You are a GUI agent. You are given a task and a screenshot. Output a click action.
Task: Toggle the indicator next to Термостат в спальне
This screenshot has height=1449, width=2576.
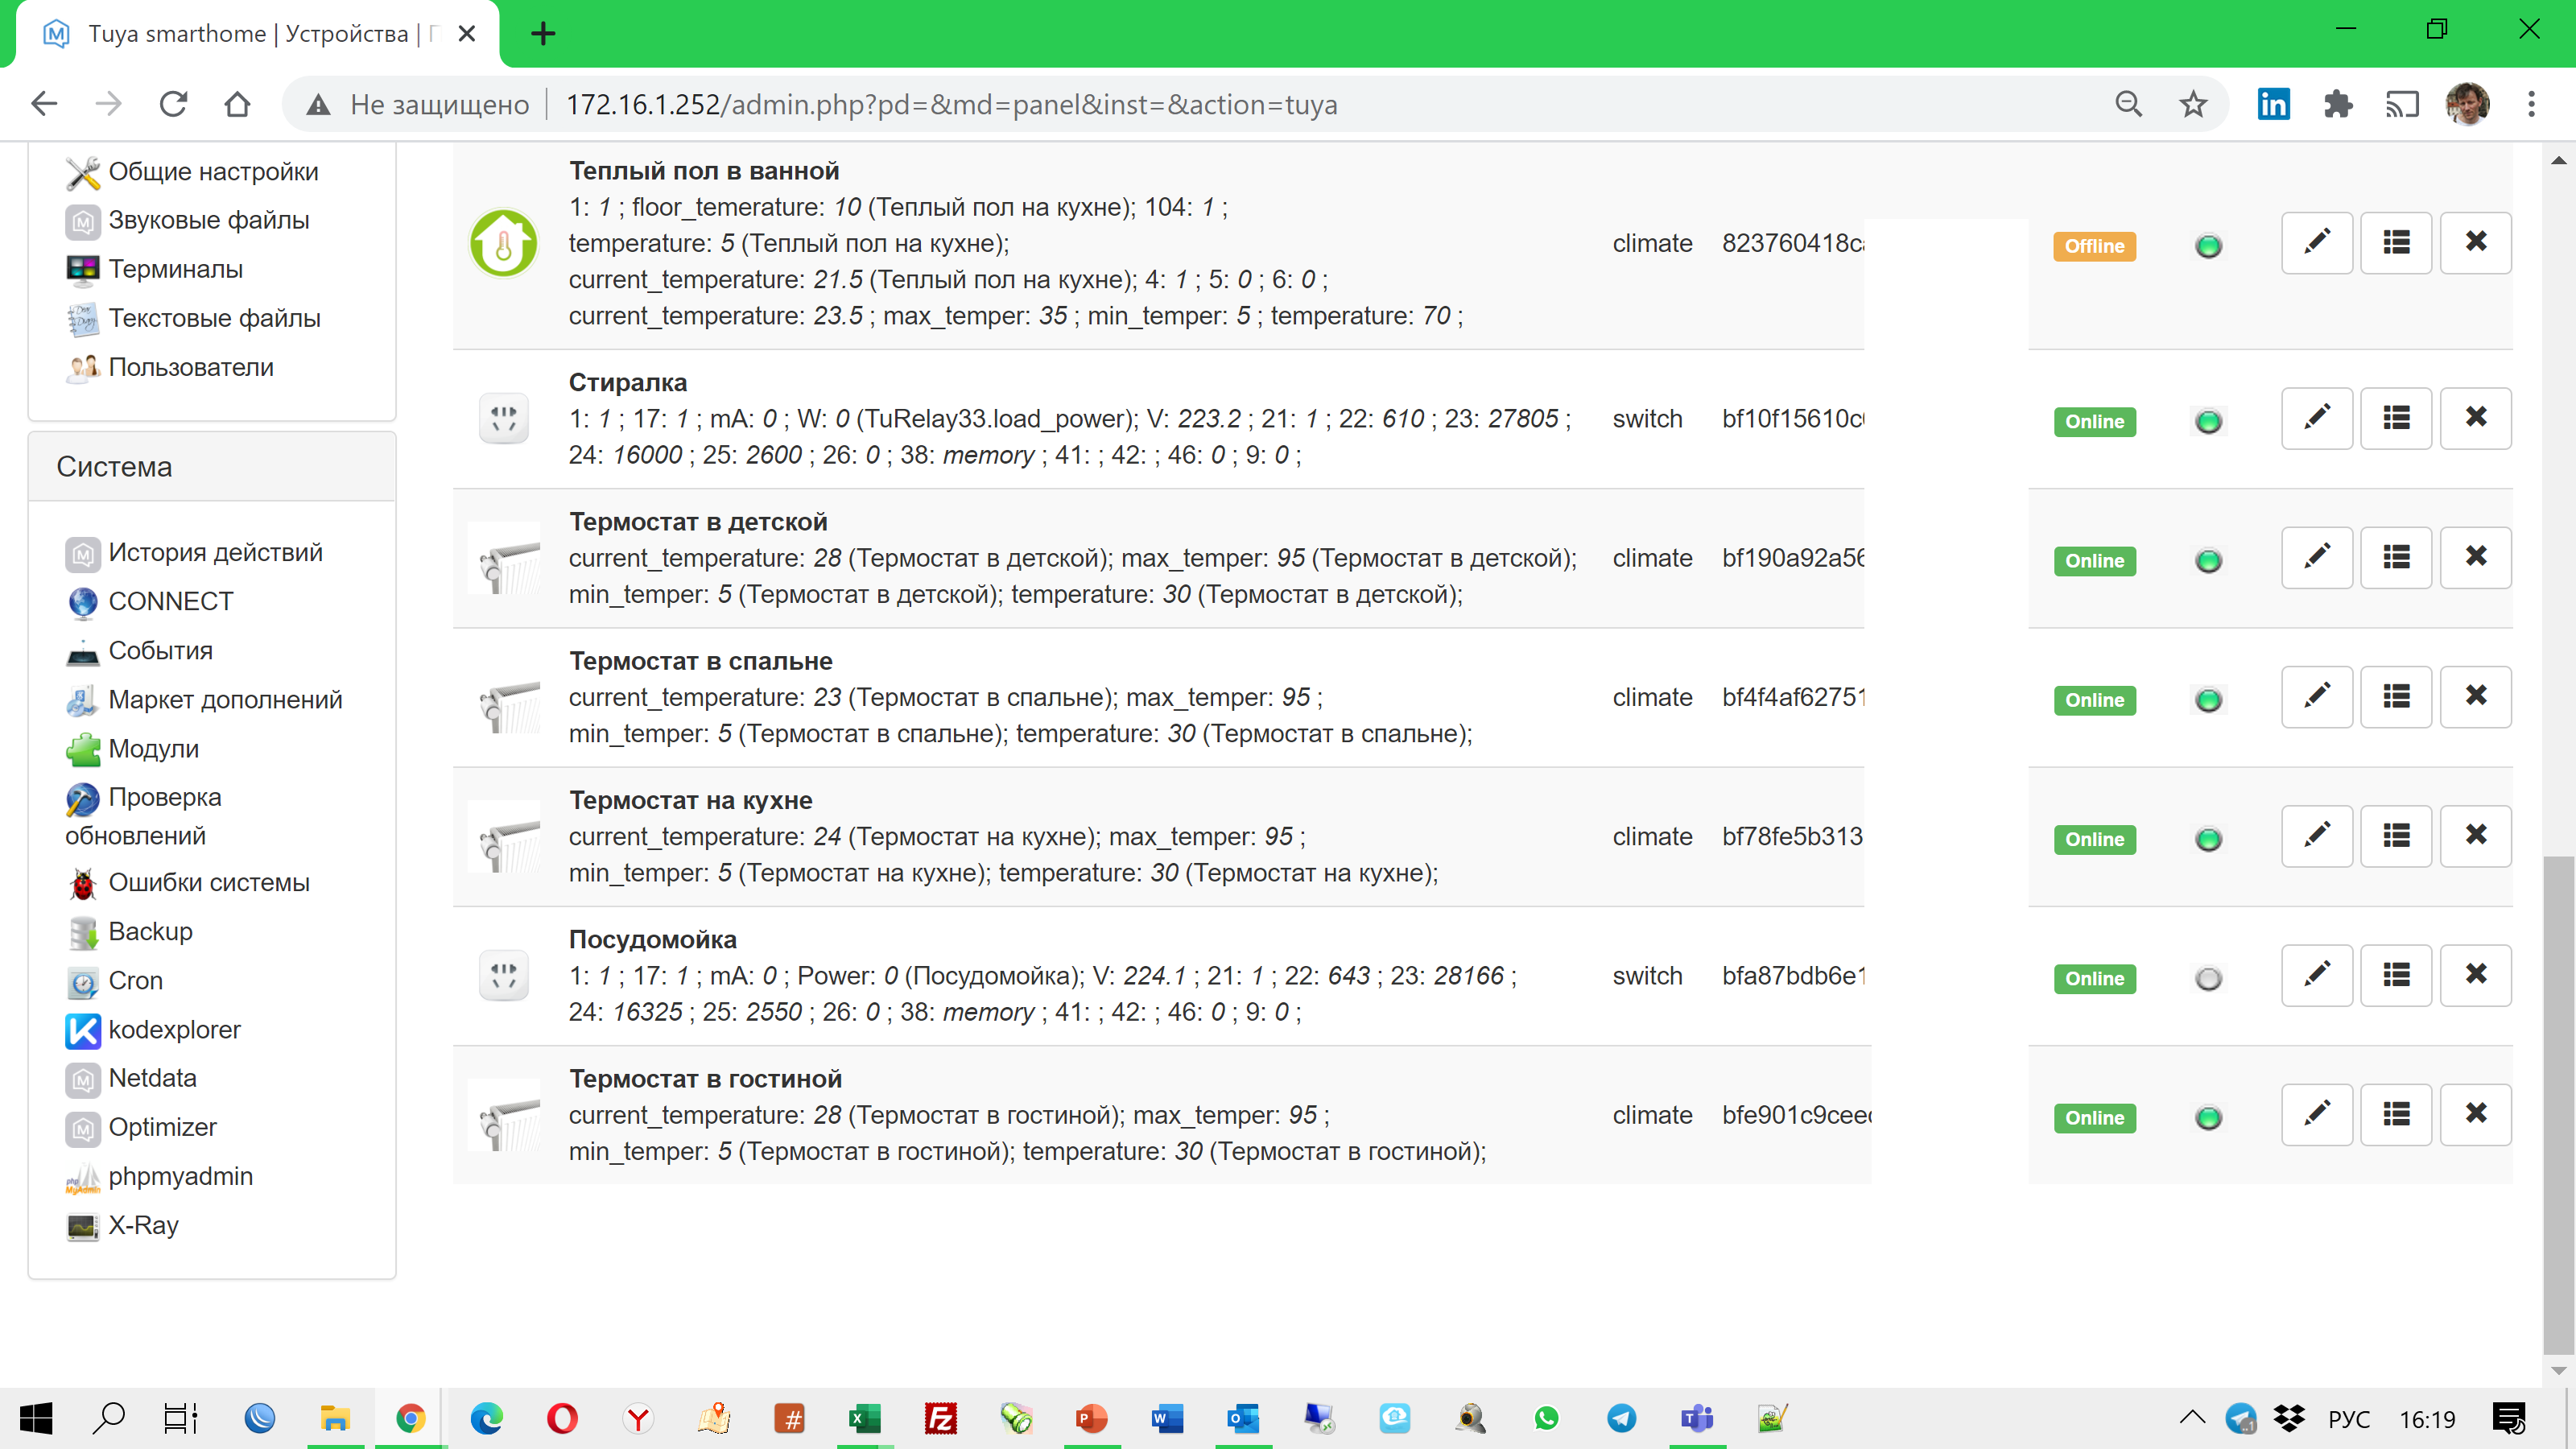[x=2209, y=697]
